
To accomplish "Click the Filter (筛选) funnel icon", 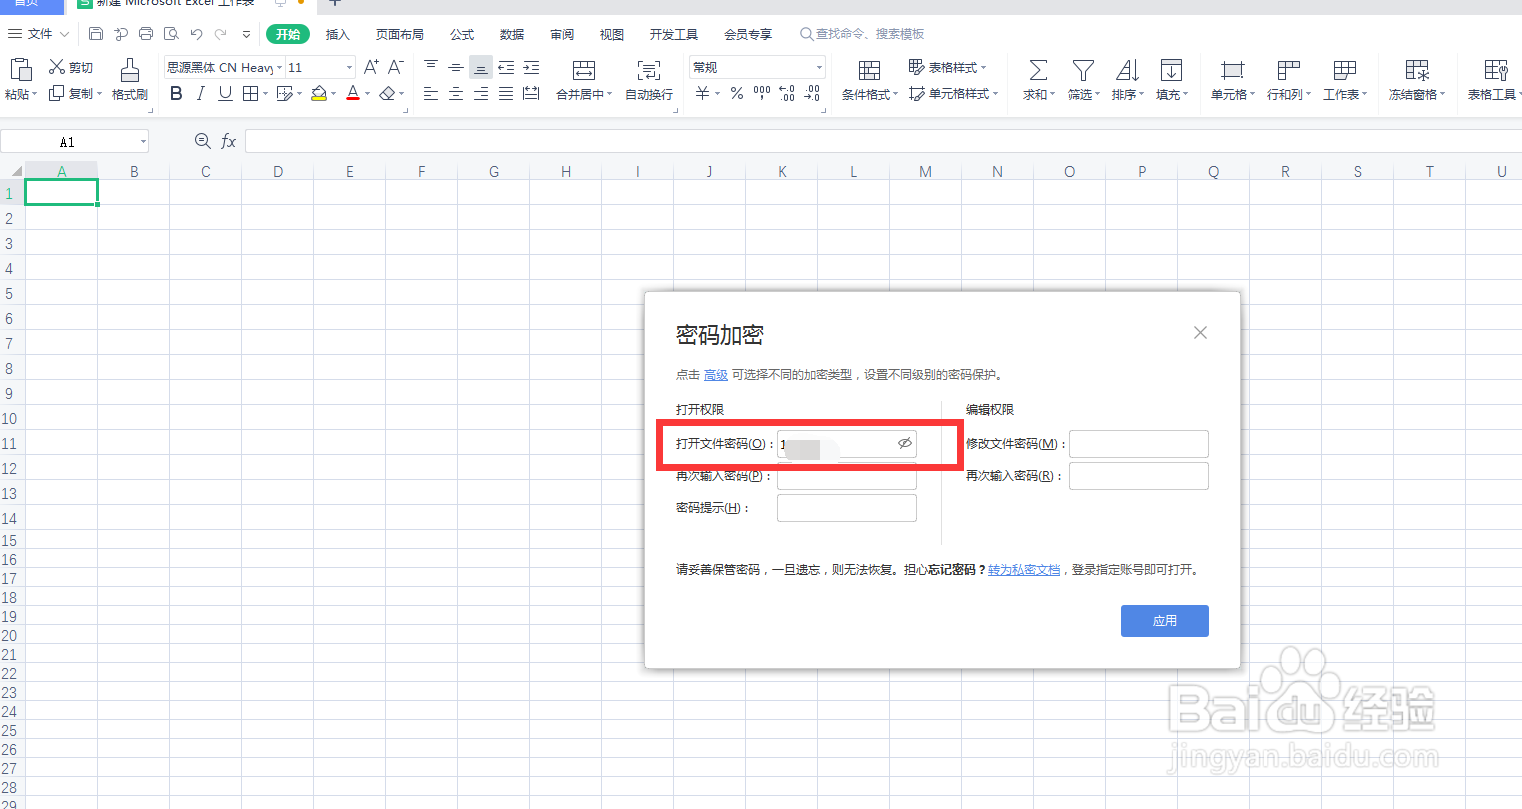I will click(1083, 70).
